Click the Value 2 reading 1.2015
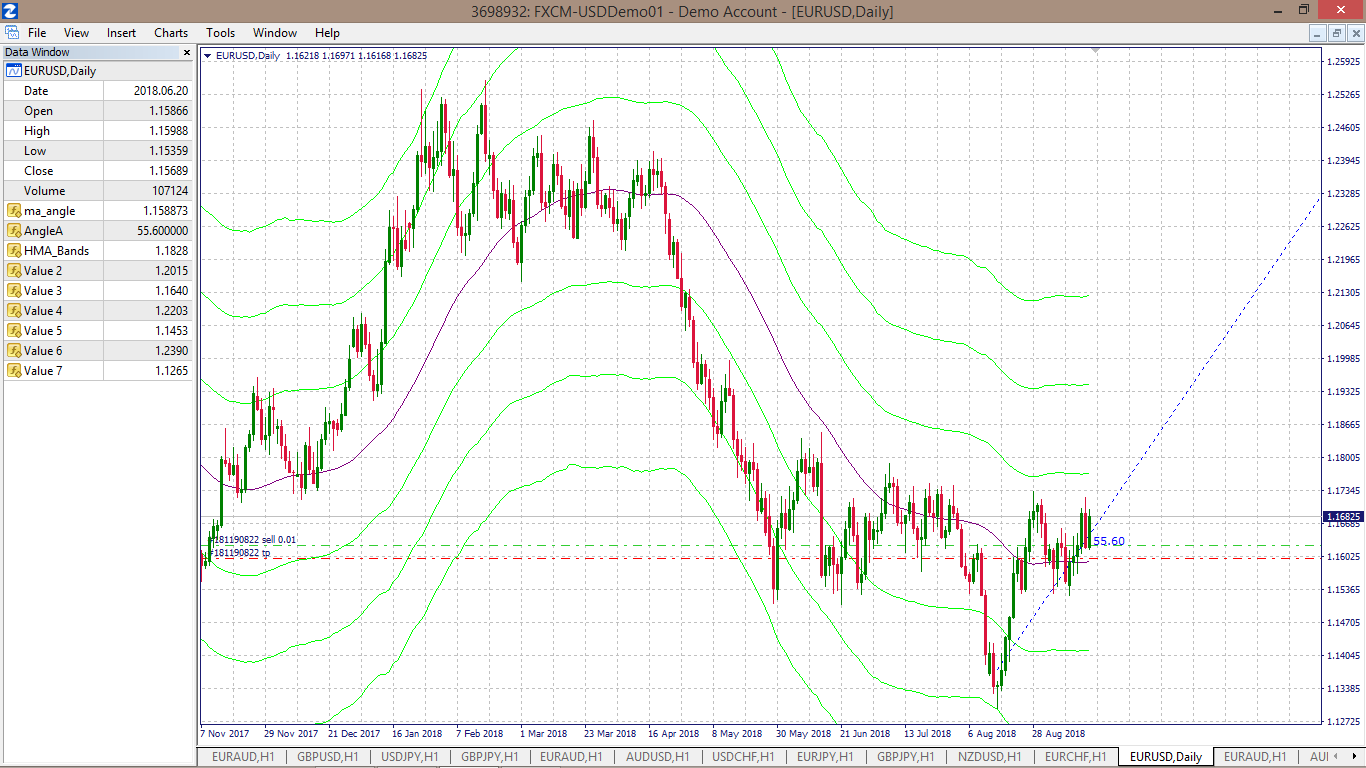 click(171, 271)
